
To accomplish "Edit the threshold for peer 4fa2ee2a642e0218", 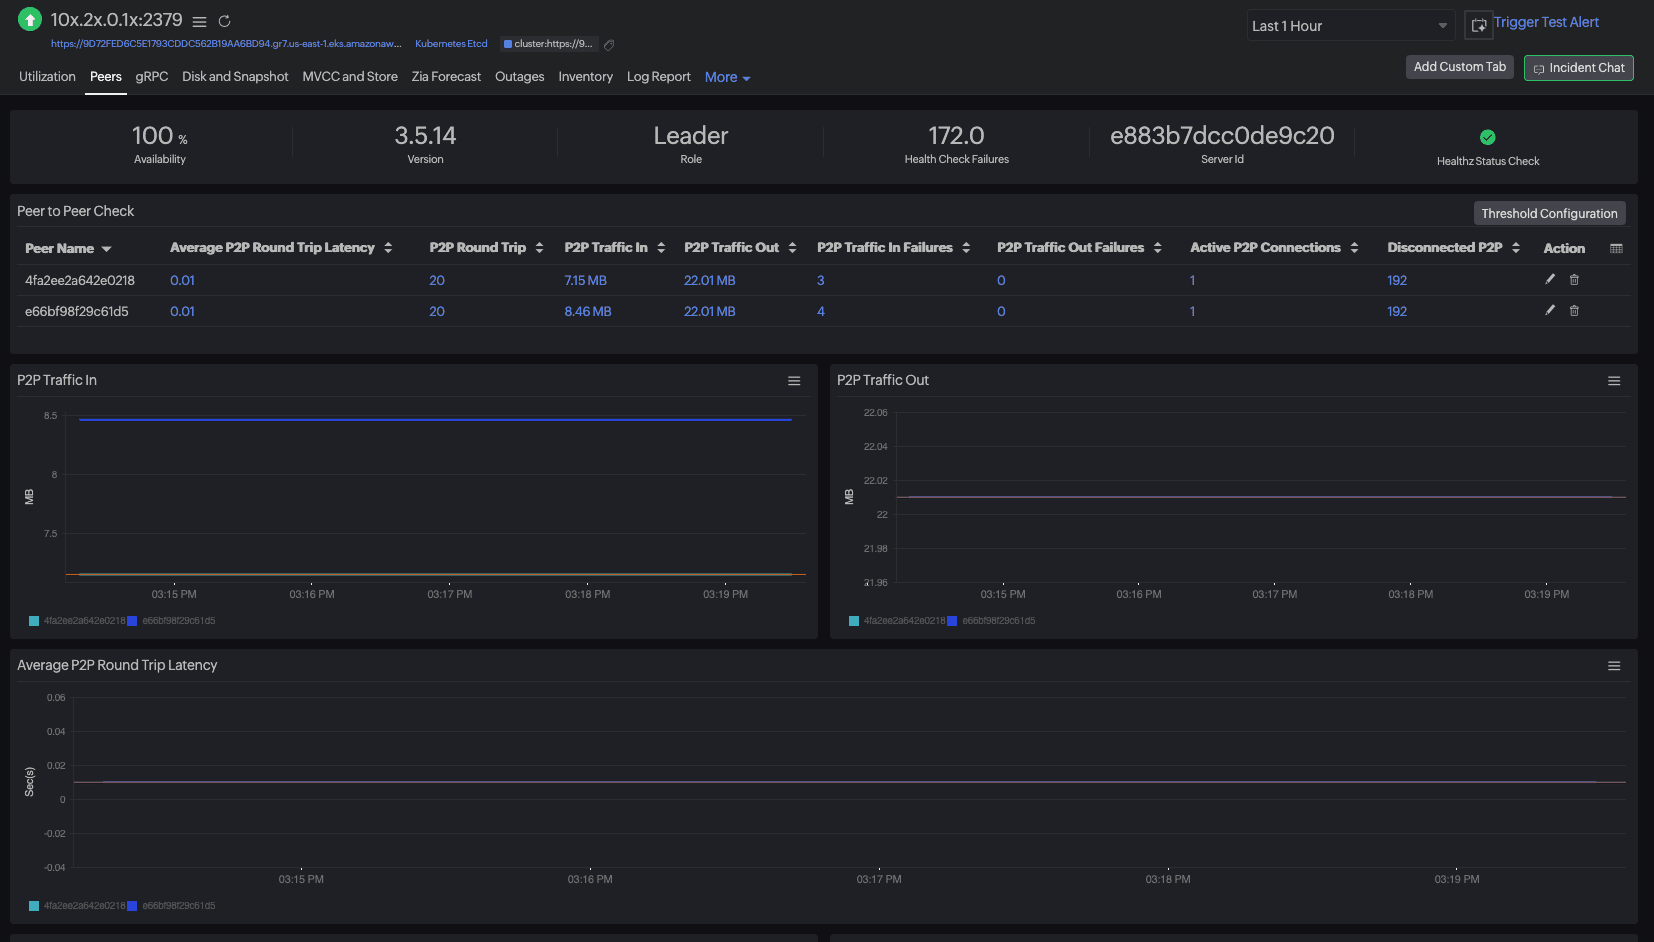I will coord(1549,280).
